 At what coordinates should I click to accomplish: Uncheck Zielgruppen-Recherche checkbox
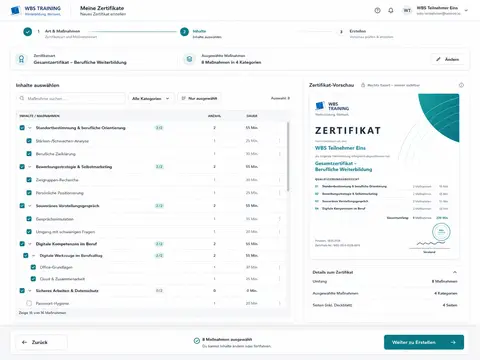[29, 180]
